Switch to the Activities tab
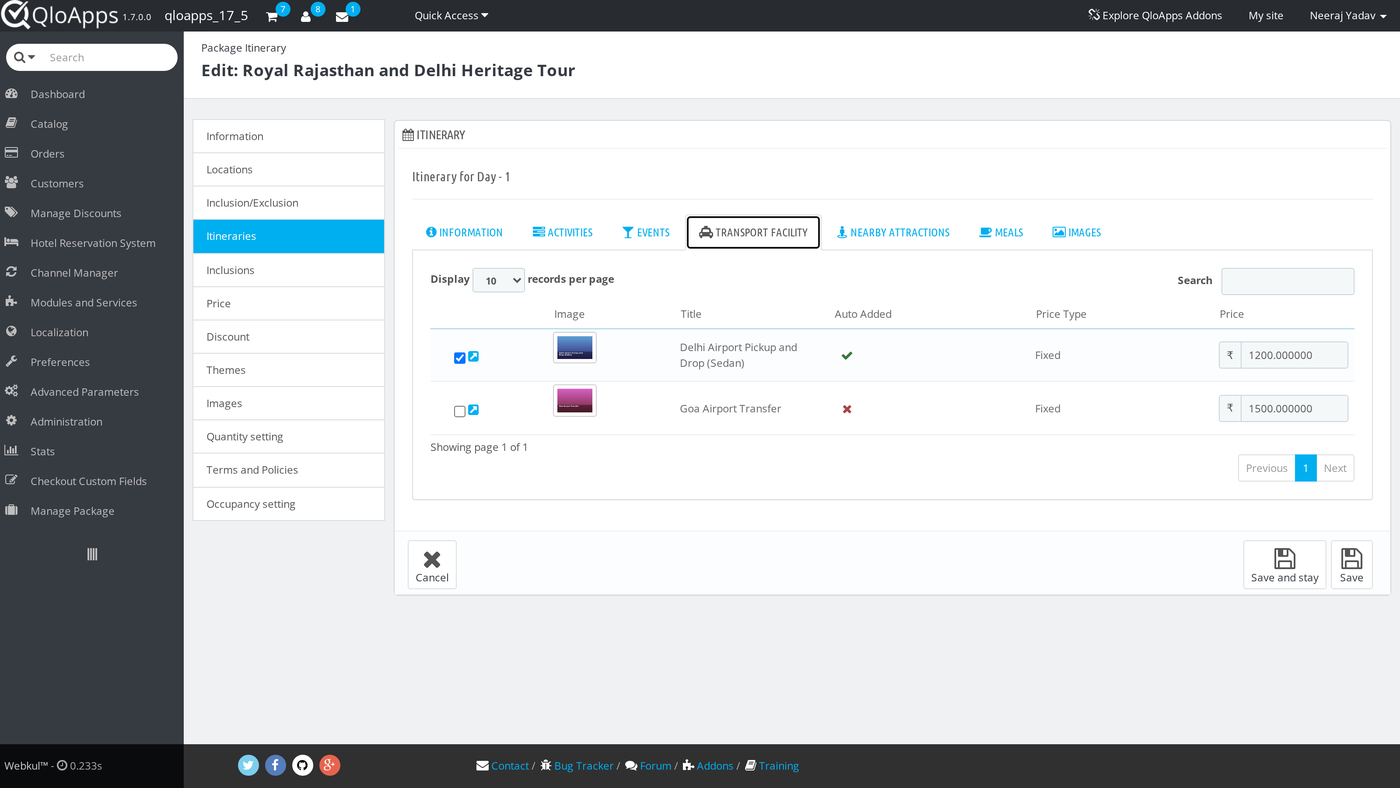Screen dimensions: 1400x788 click(x=562, y=232)
